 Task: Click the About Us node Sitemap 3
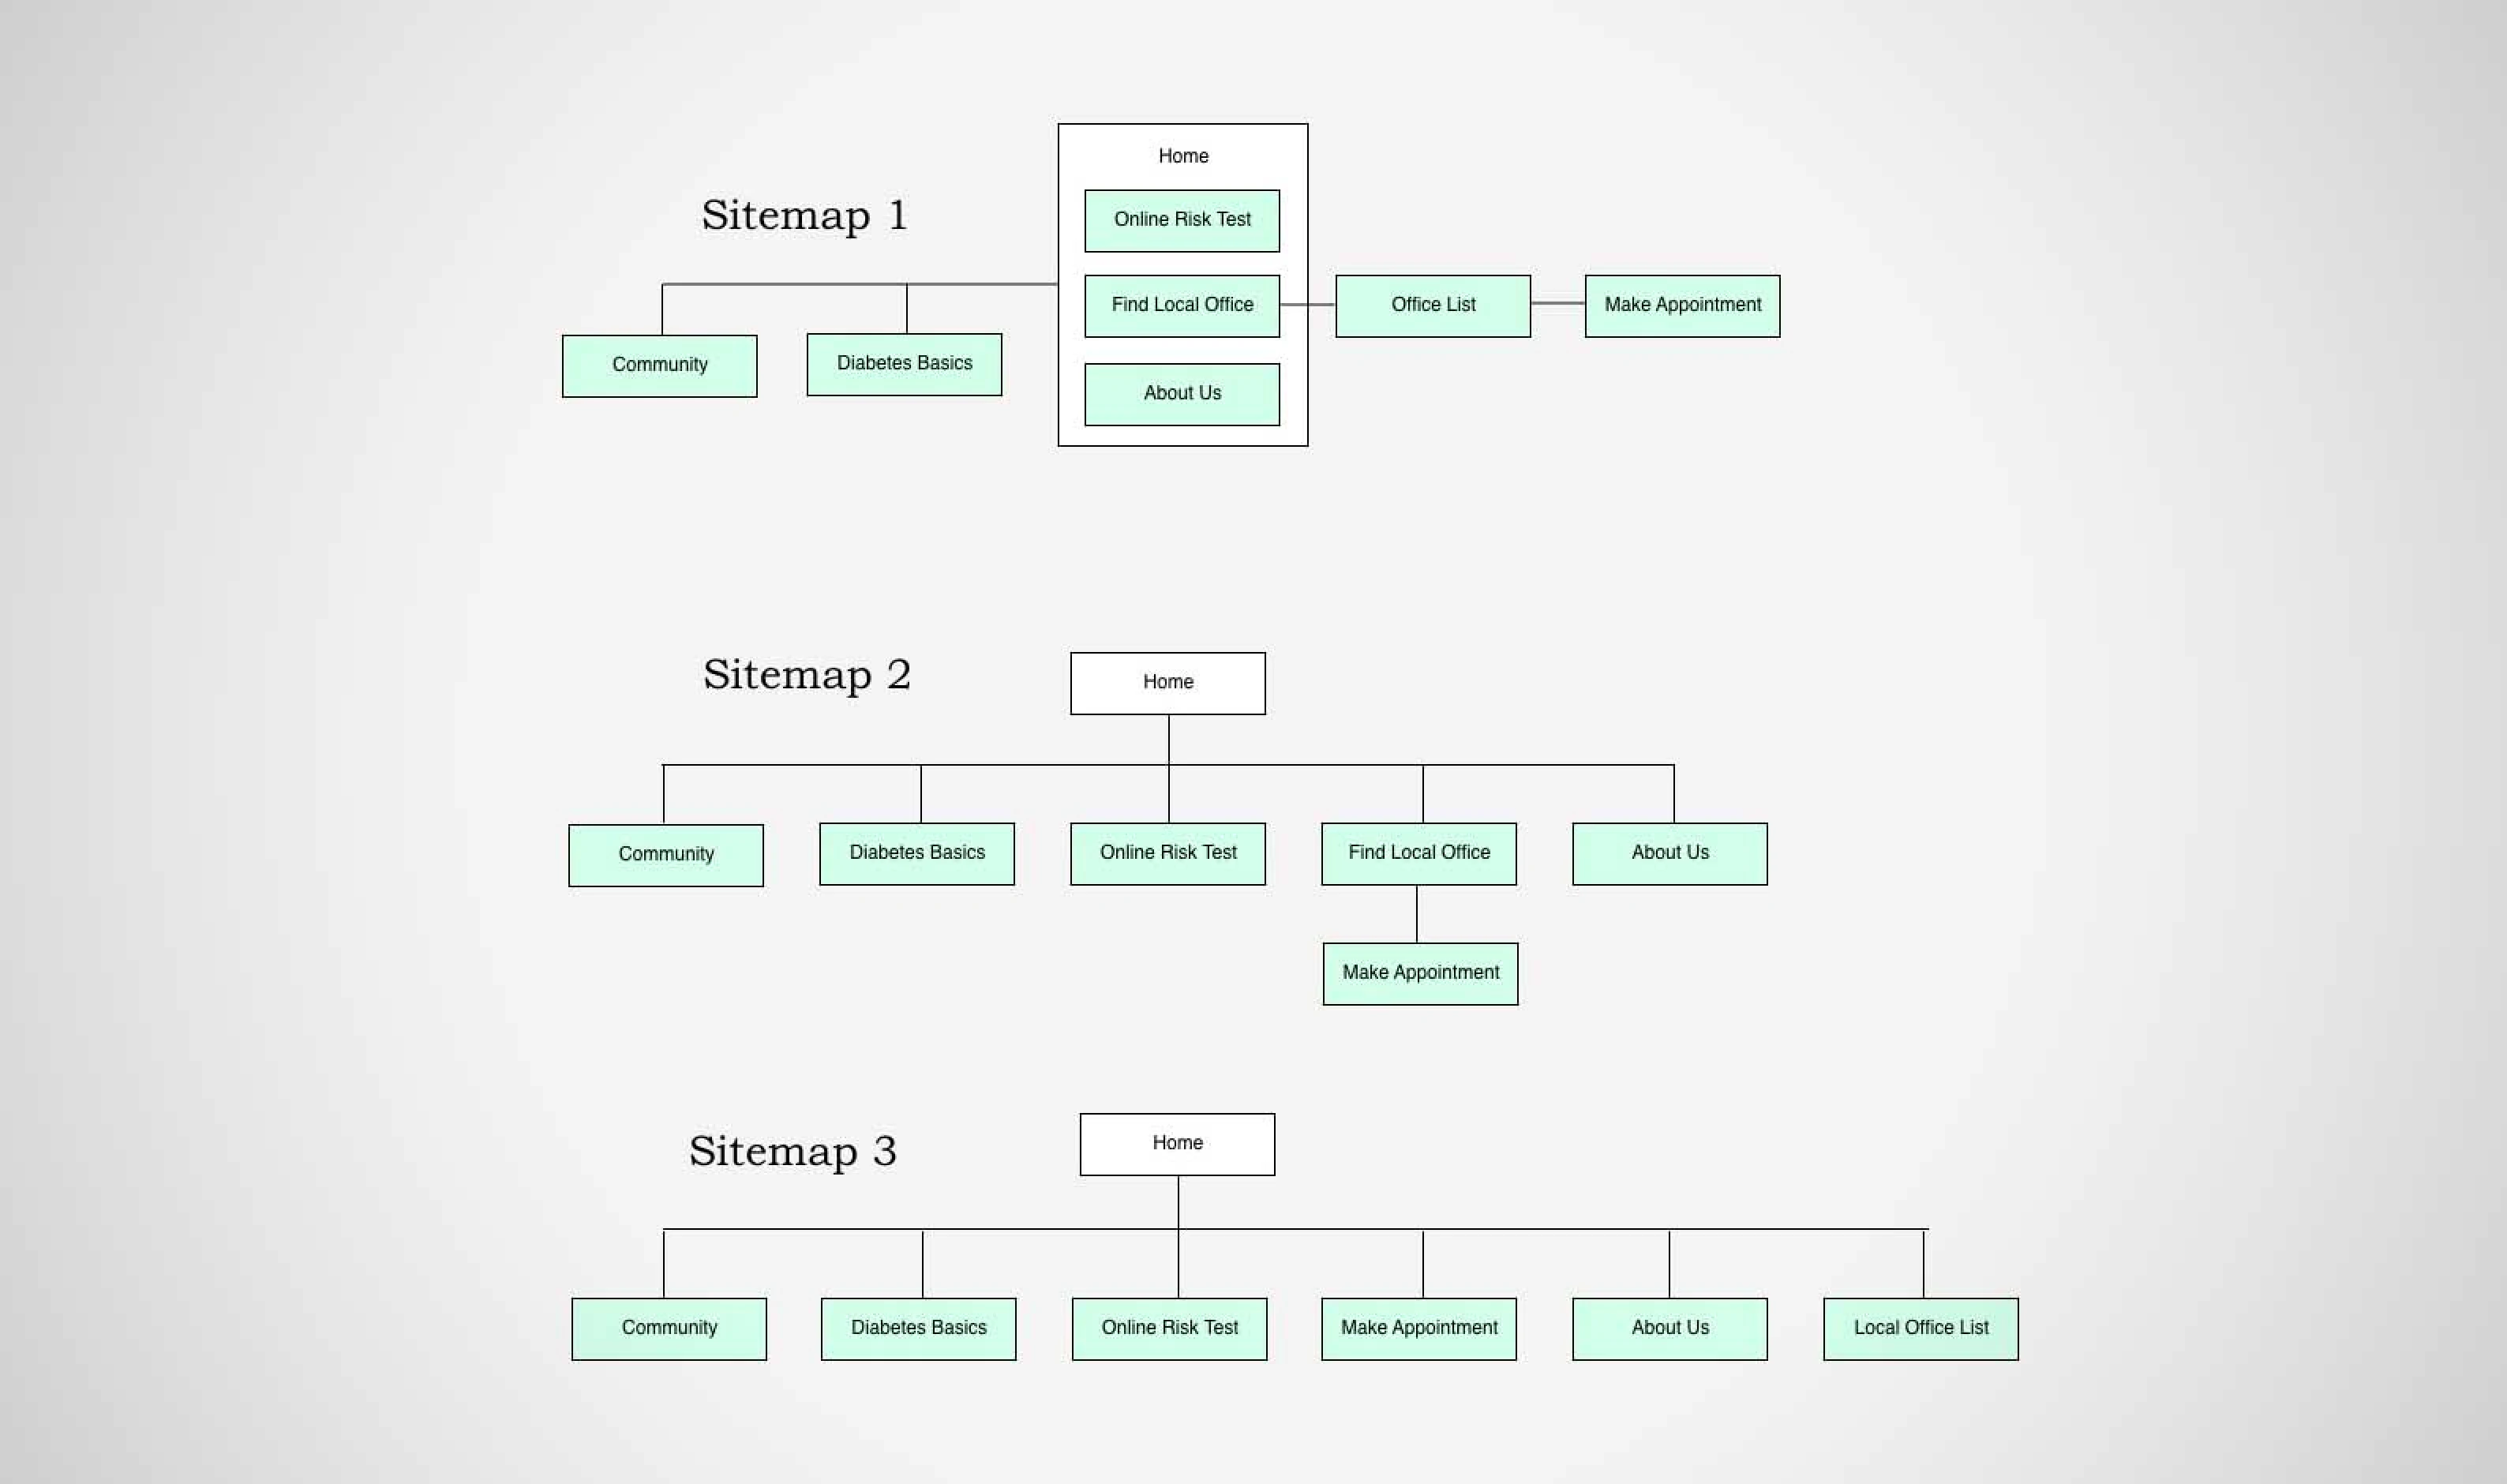(1669, 1327)
